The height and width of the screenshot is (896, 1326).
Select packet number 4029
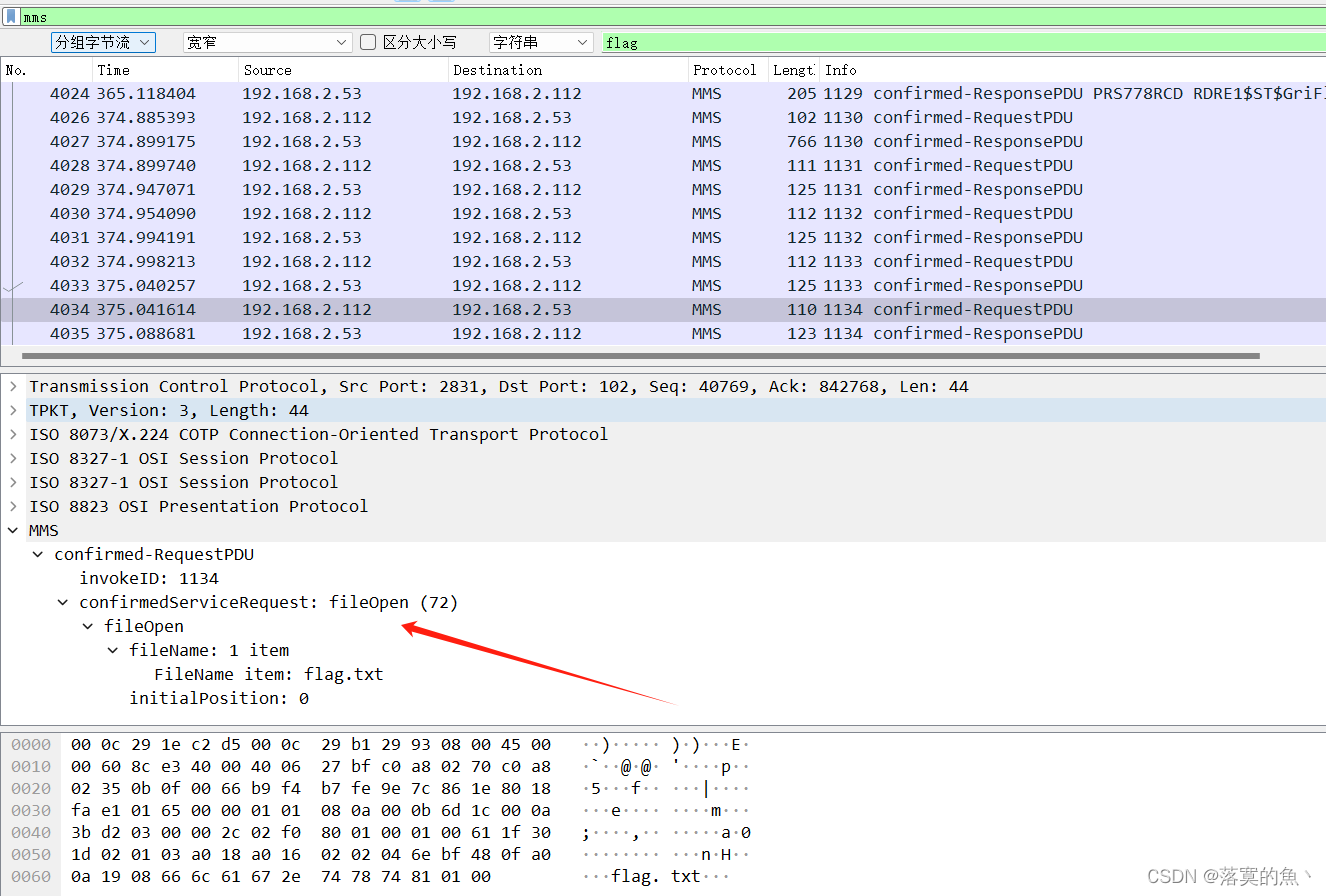click(663, 190)
